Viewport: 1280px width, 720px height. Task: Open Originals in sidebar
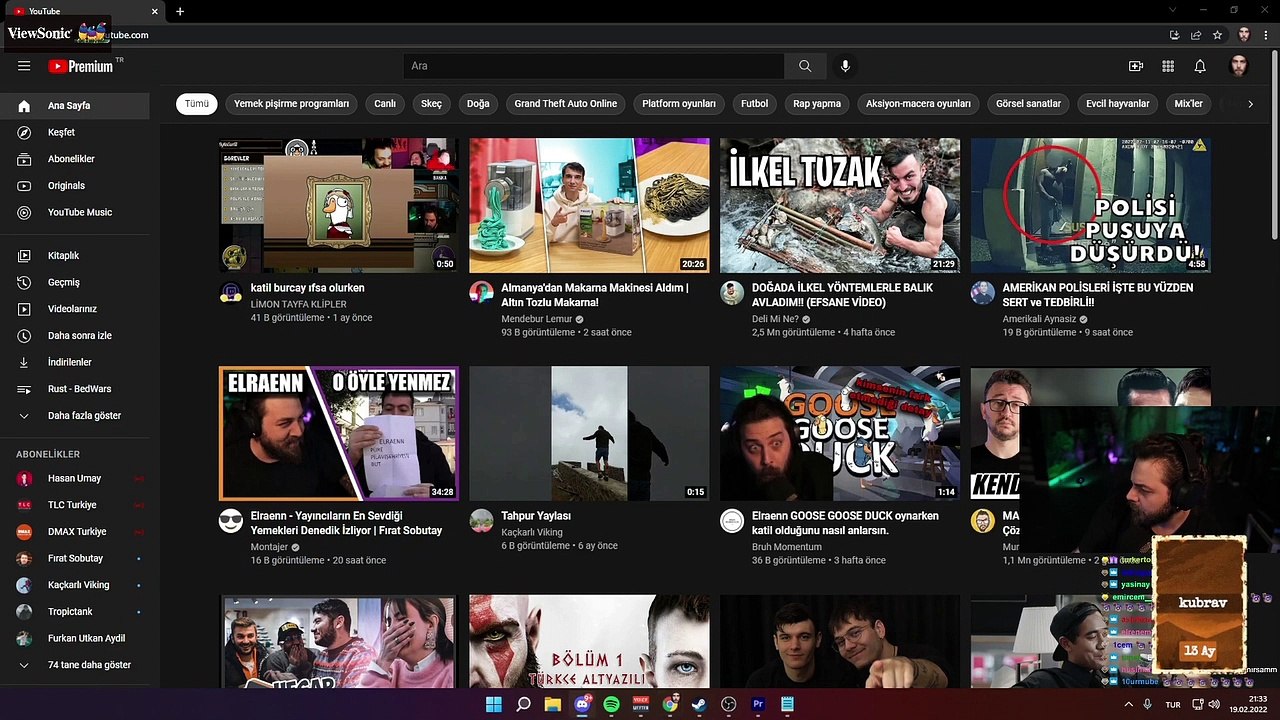pos(75,185)
